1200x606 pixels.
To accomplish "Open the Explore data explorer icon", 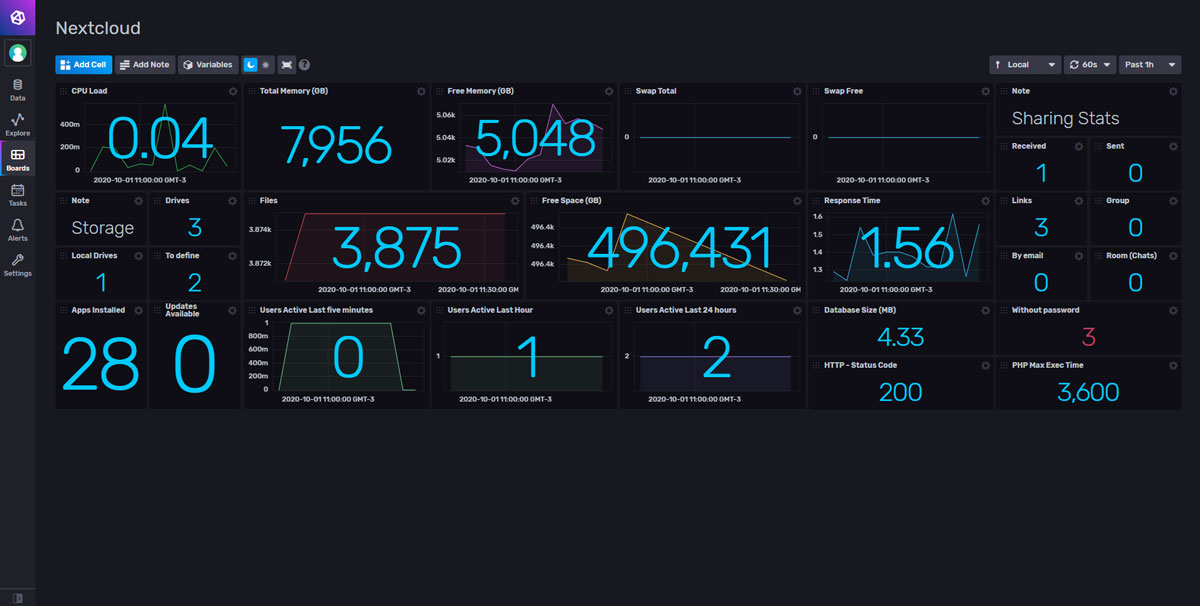I will [17, 124].
